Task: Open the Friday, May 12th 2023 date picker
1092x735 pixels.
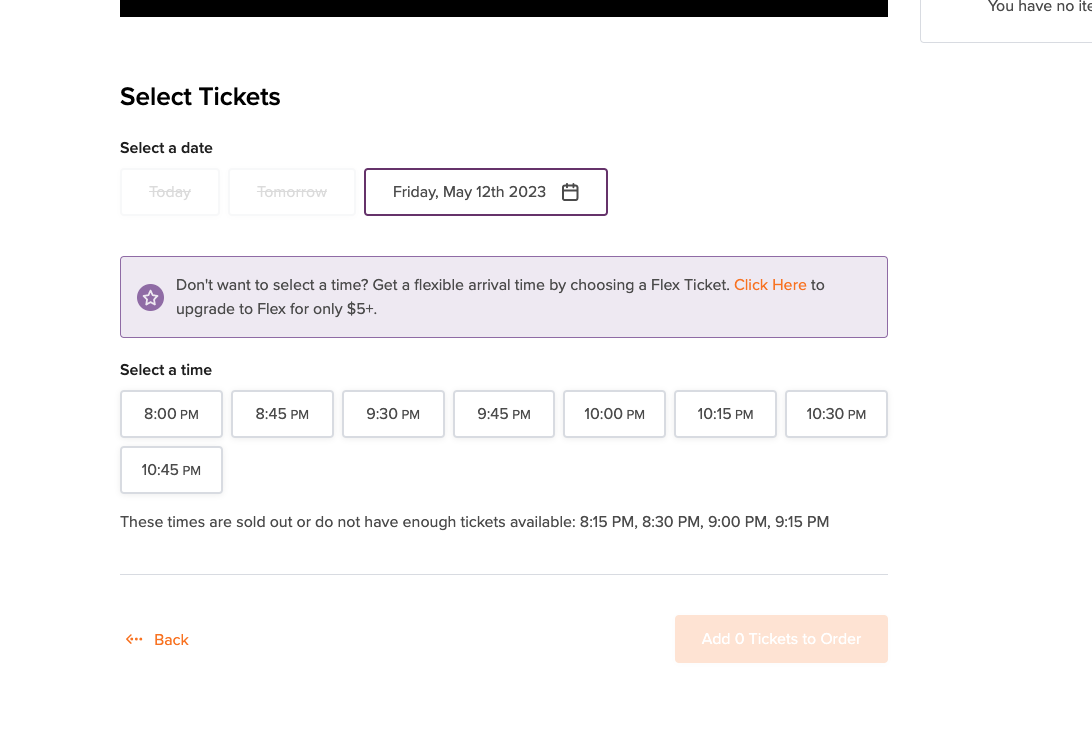Action: click(470, 192)
